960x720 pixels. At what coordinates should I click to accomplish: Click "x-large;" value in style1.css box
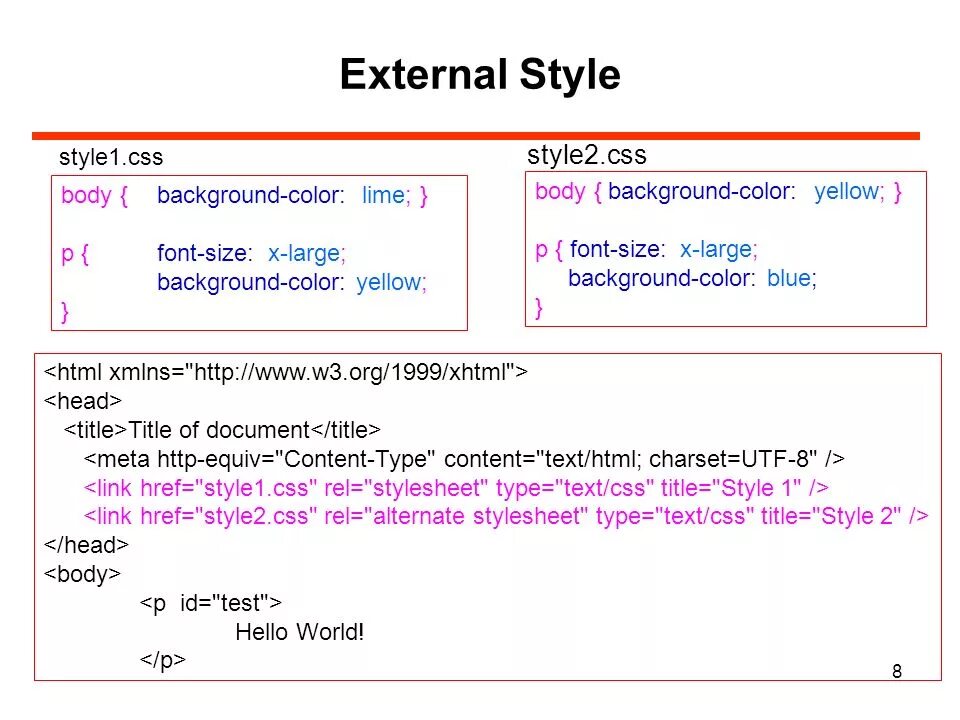coord(307,253)
